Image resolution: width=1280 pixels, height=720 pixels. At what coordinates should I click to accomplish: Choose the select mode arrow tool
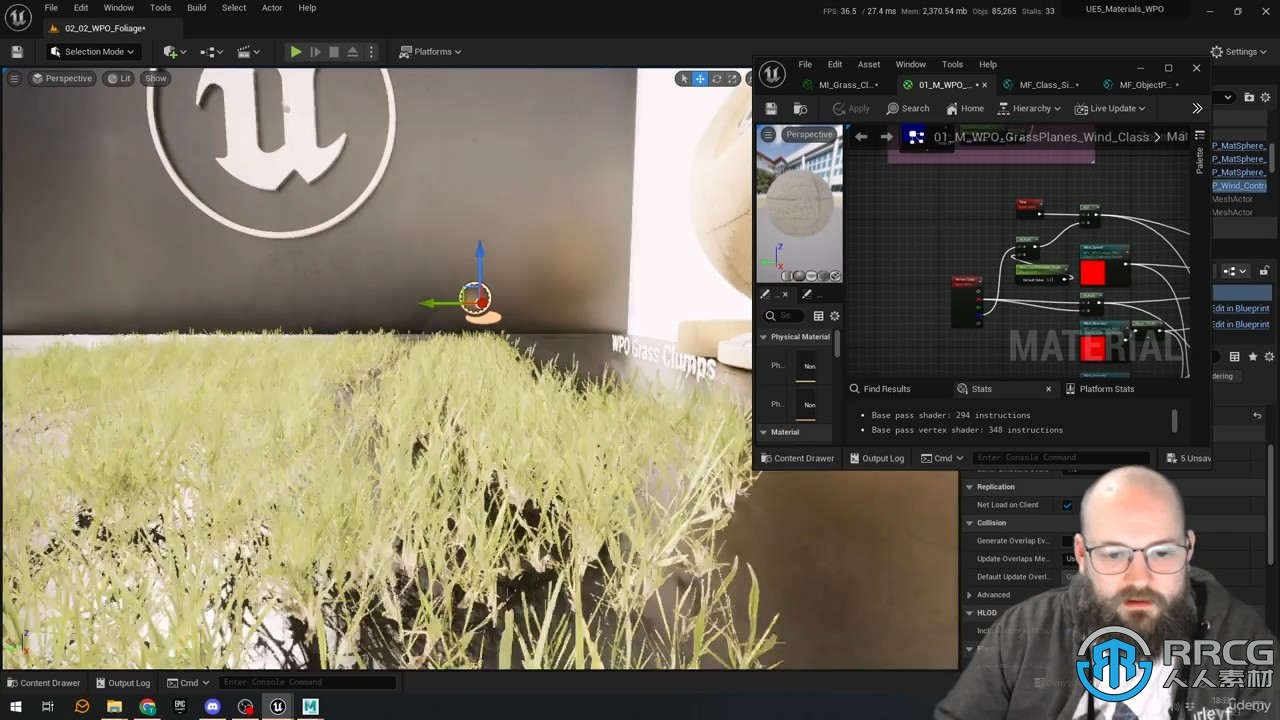pyautogui.click(x=684, y=78)
